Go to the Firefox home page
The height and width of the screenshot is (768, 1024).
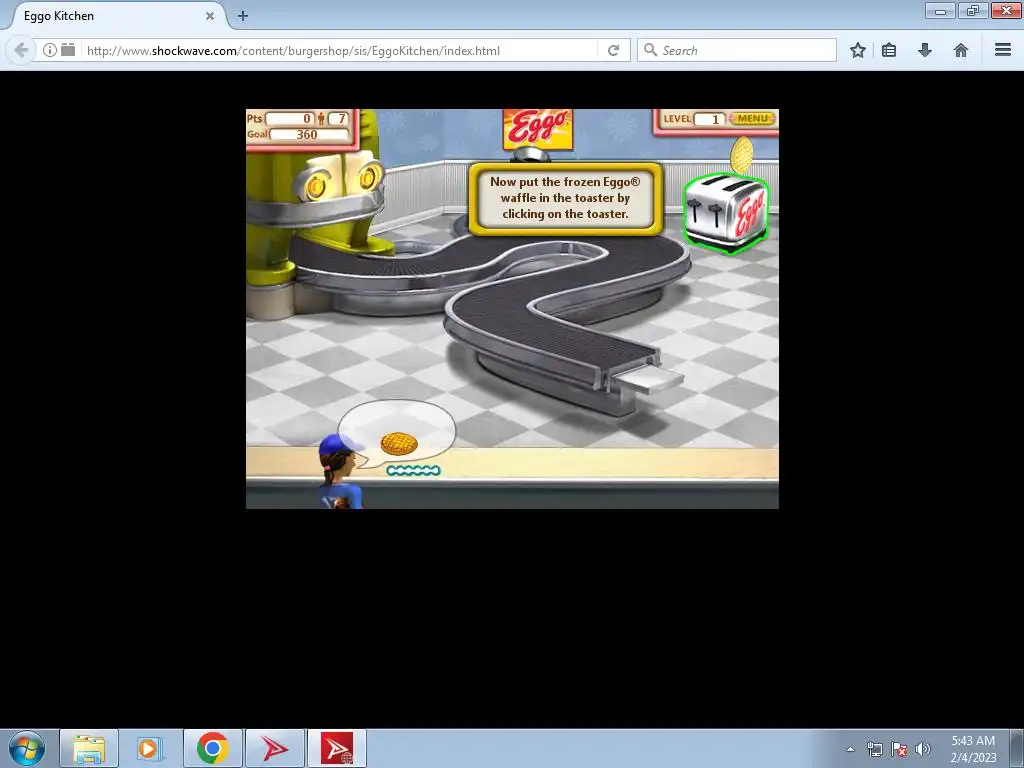[x=961, y=50]
